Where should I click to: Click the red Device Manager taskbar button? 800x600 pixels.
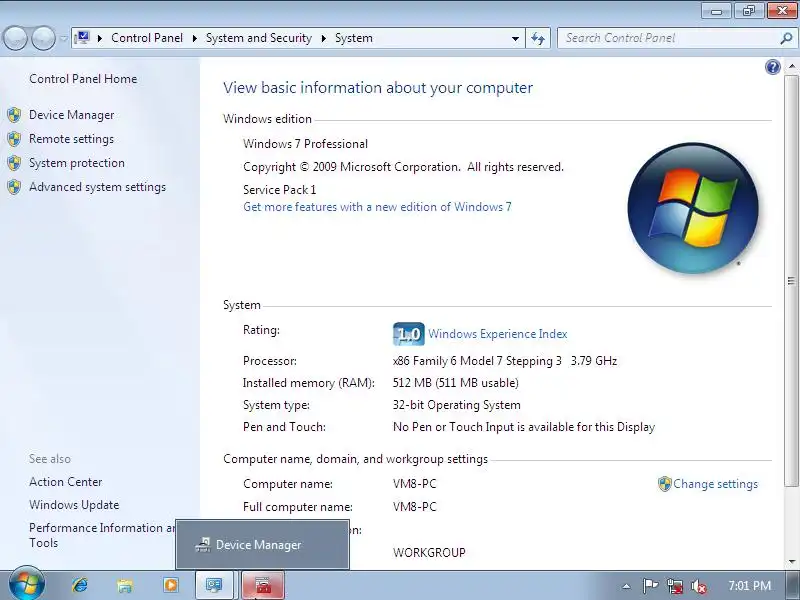(263, 585)
